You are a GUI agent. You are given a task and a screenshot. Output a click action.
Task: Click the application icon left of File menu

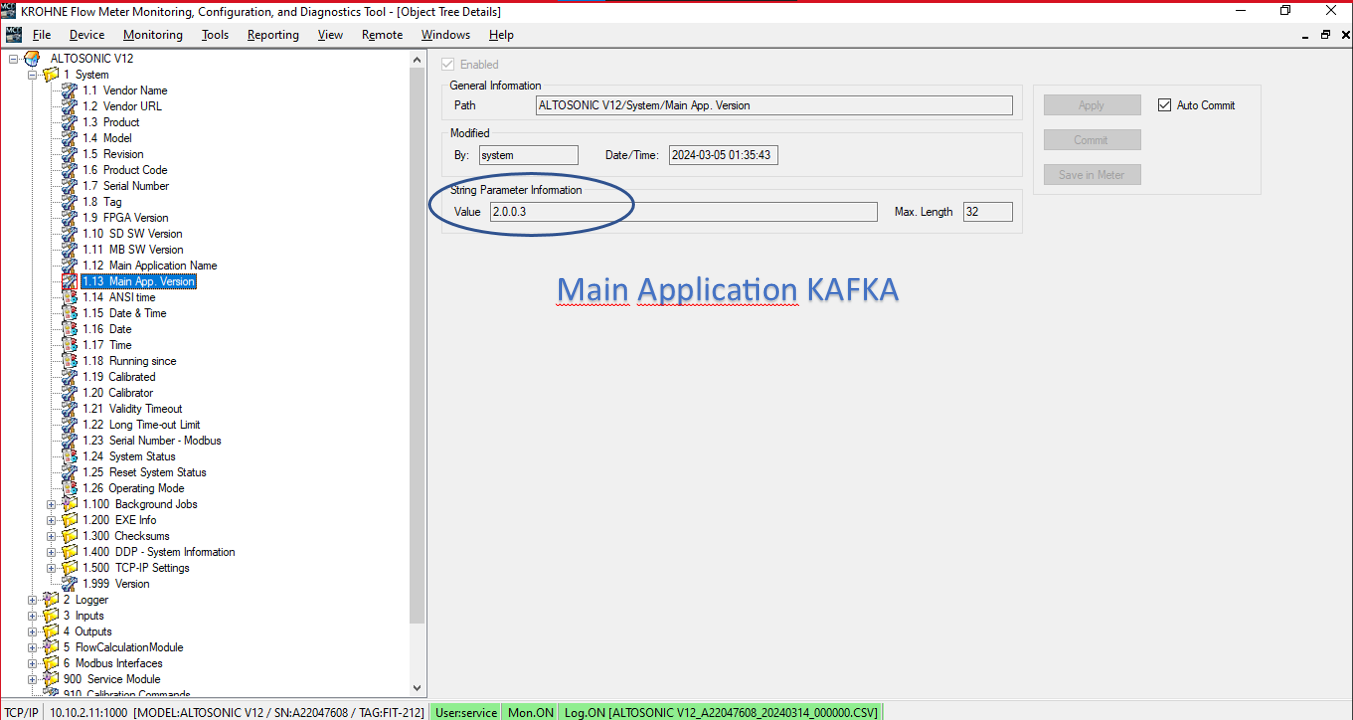click(13, 34)
